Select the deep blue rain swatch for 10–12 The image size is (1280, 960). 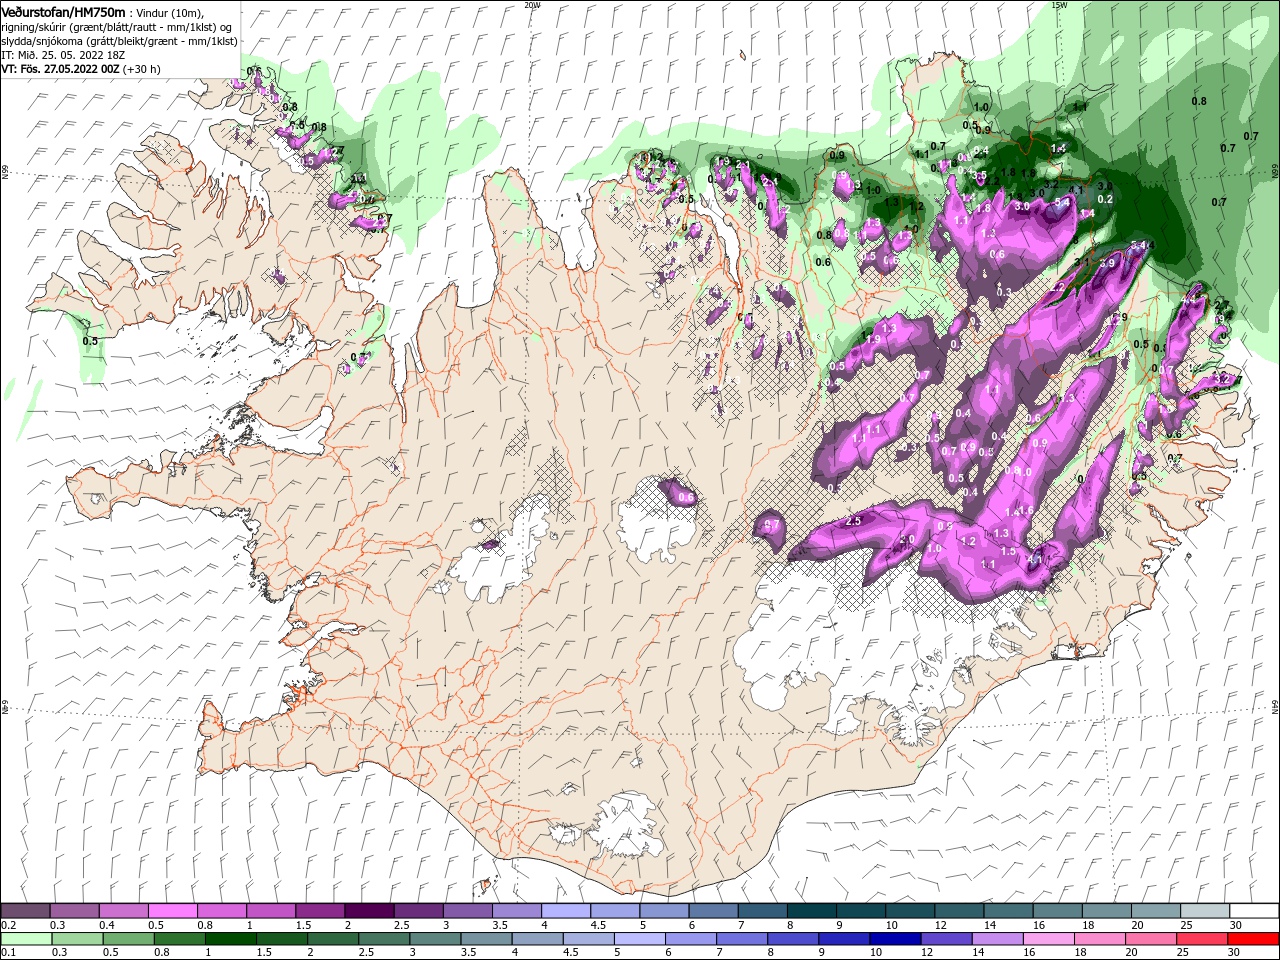(x=896, y=939)
